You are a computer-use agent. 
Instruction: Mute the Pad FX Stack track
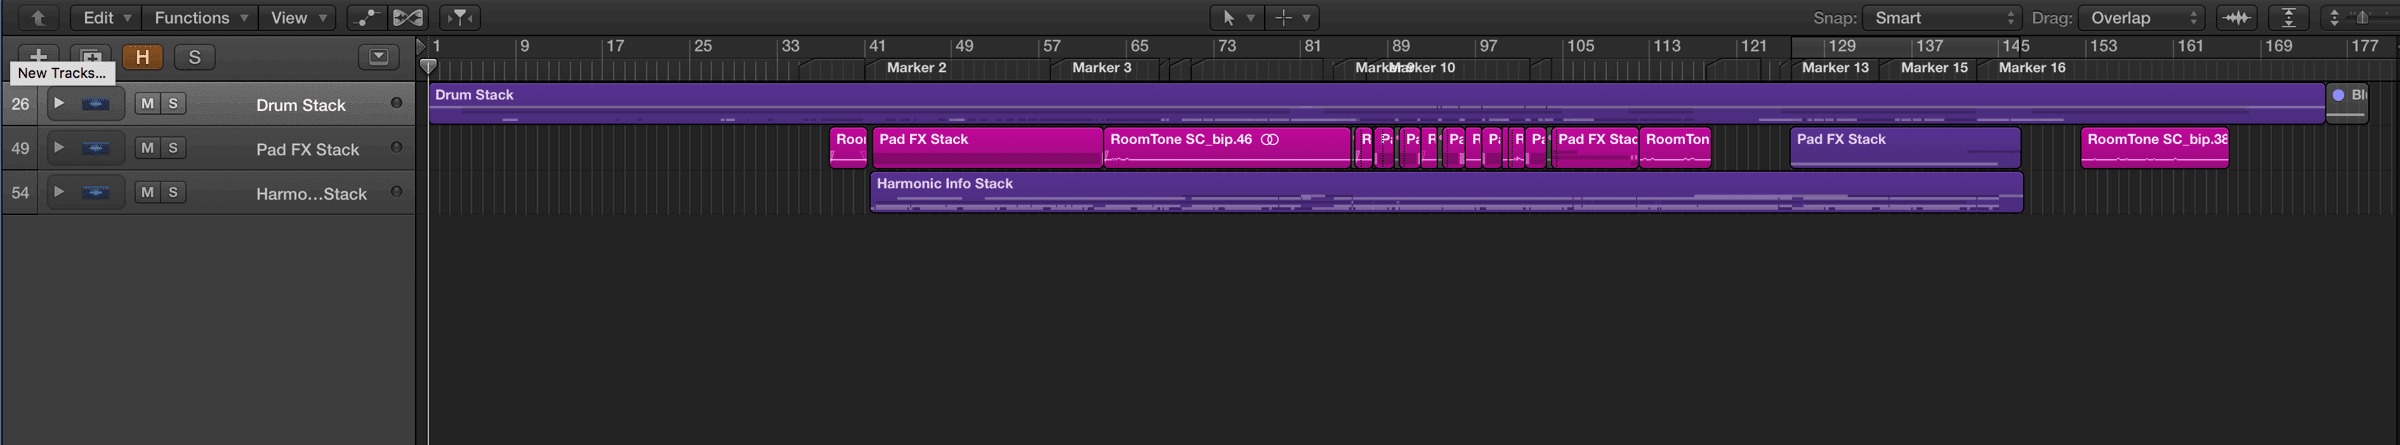click(x=147, y=148)
